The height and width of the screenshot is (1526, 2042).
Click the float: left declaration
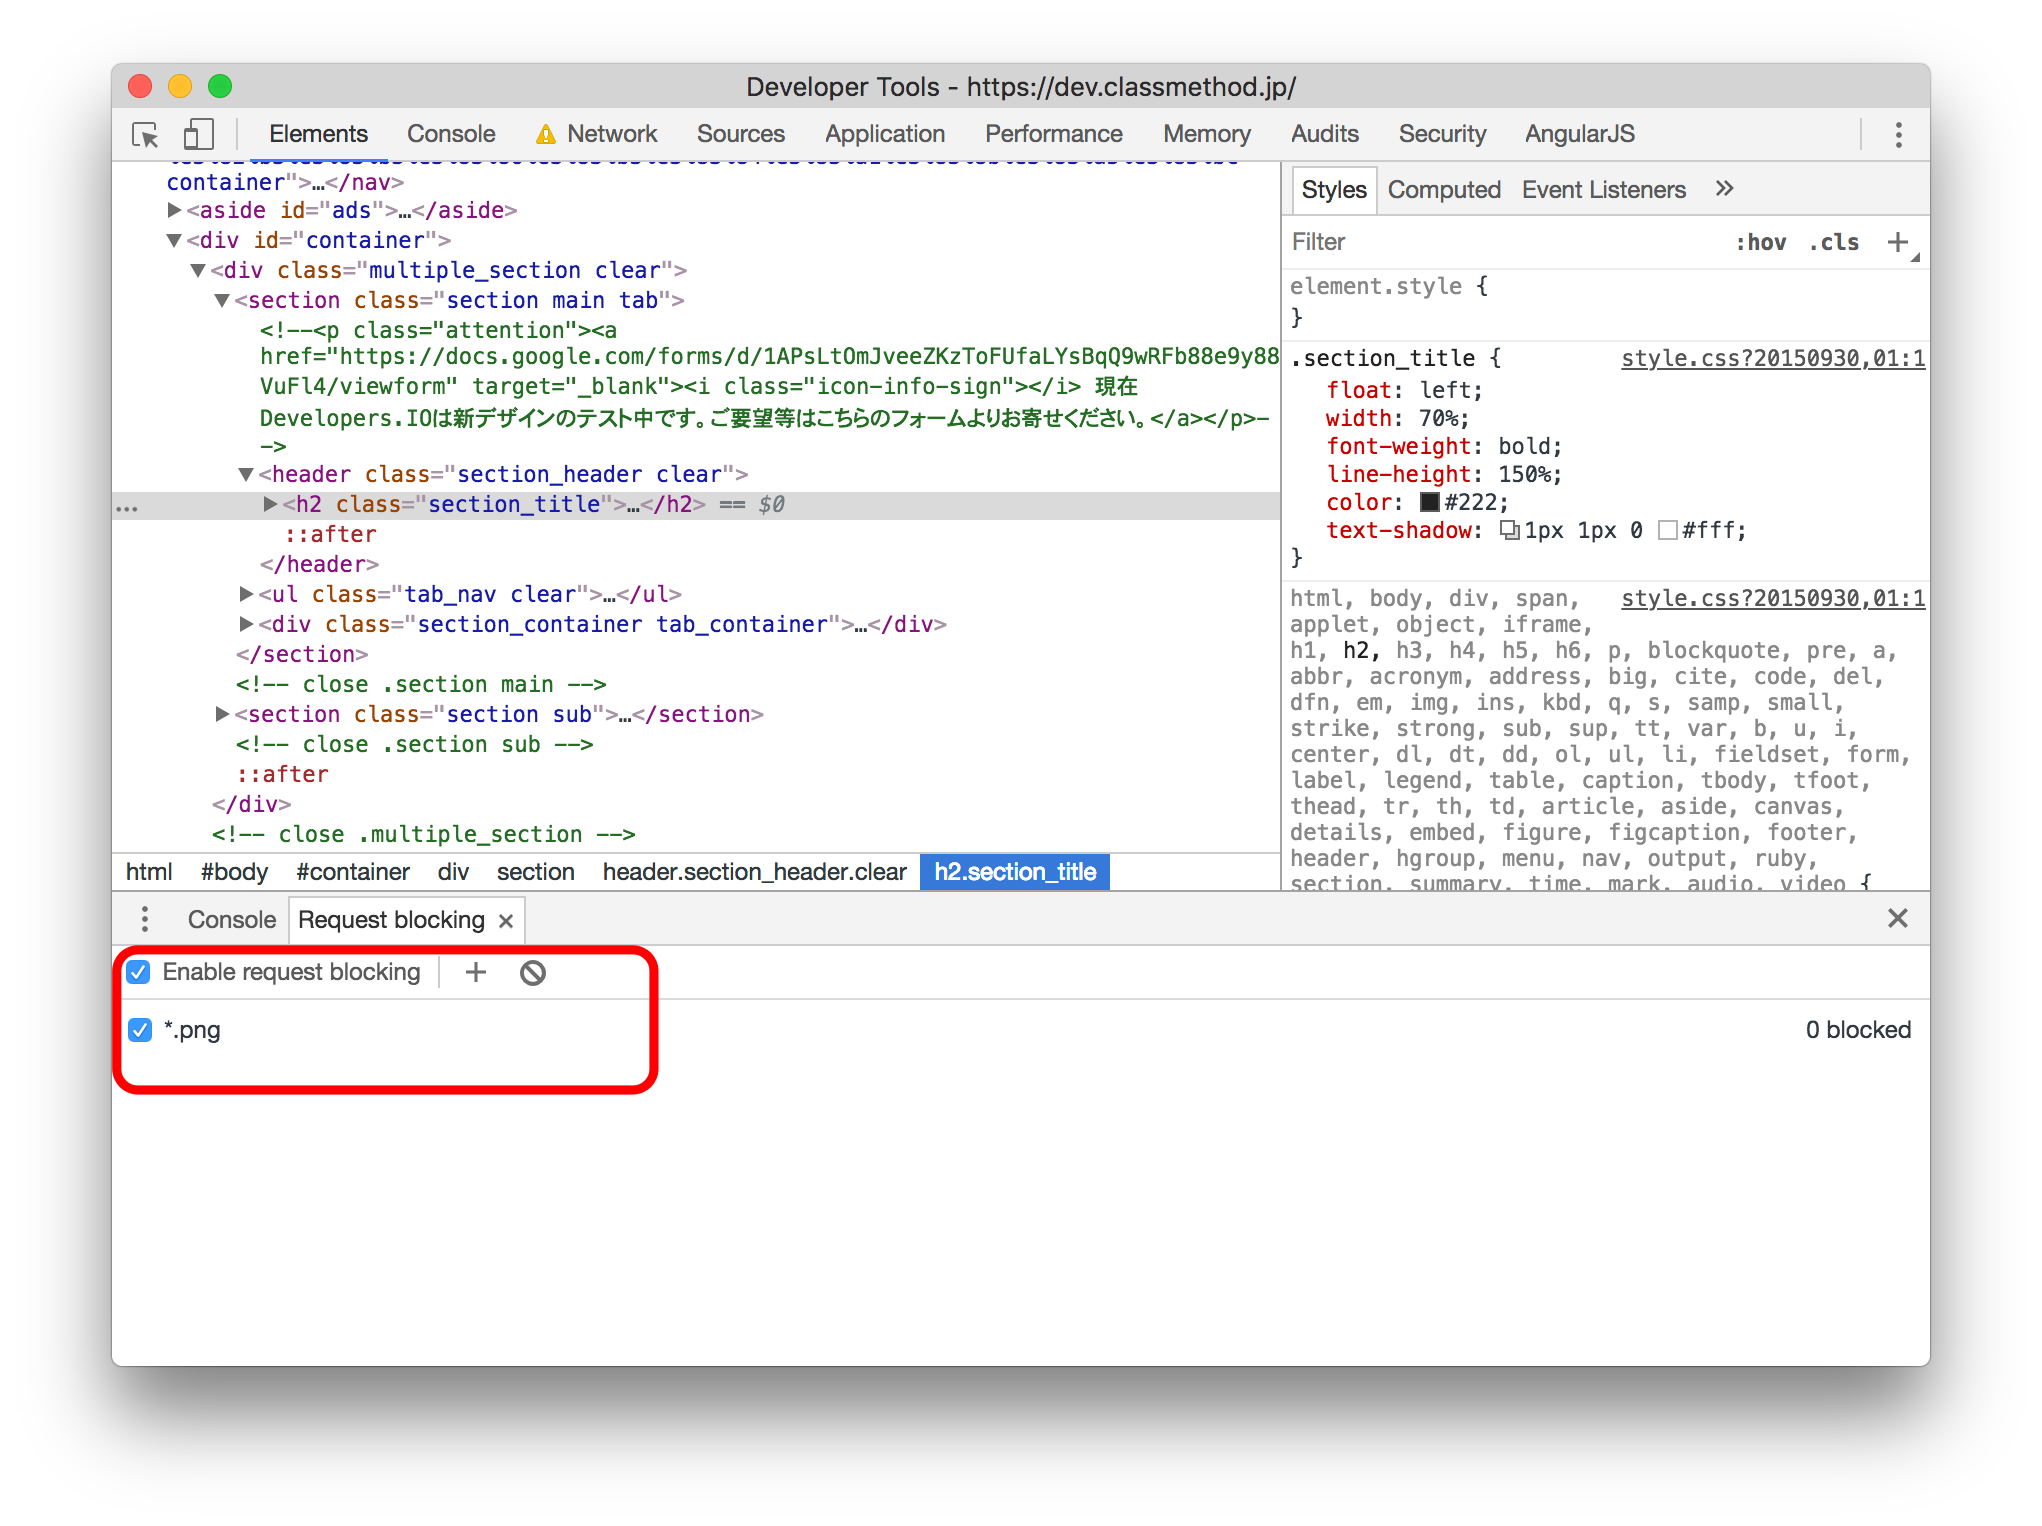click(1404, 390)
